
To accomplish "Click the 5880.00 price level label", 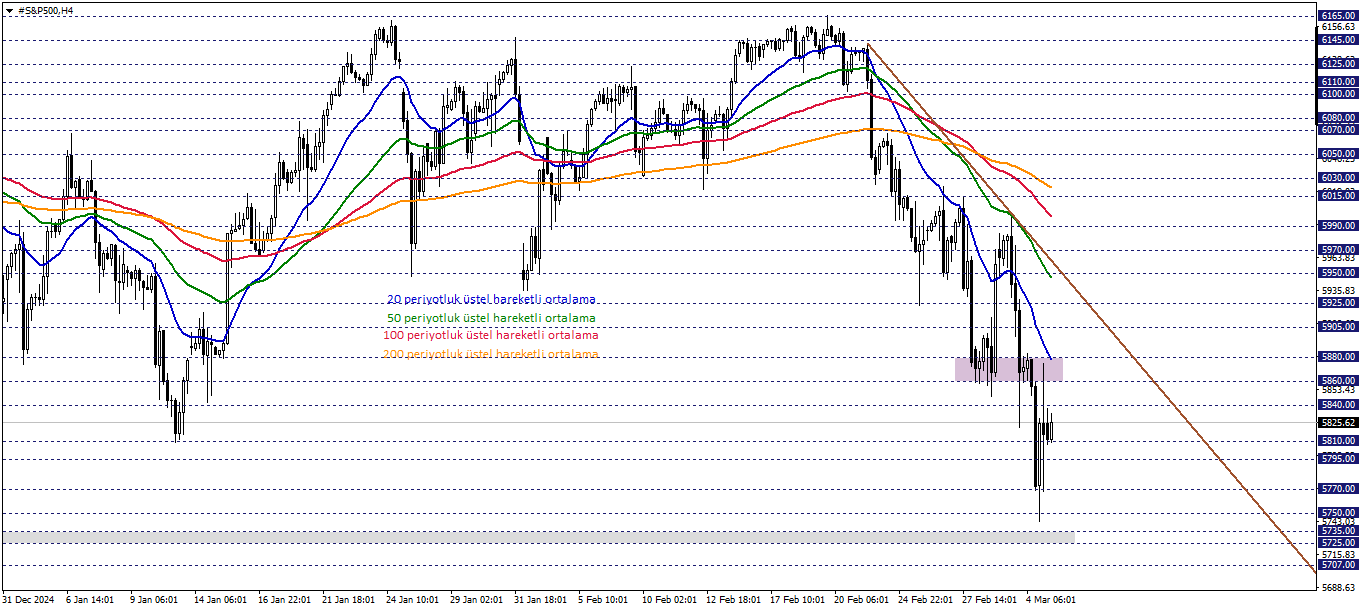I will point(1338,357).
